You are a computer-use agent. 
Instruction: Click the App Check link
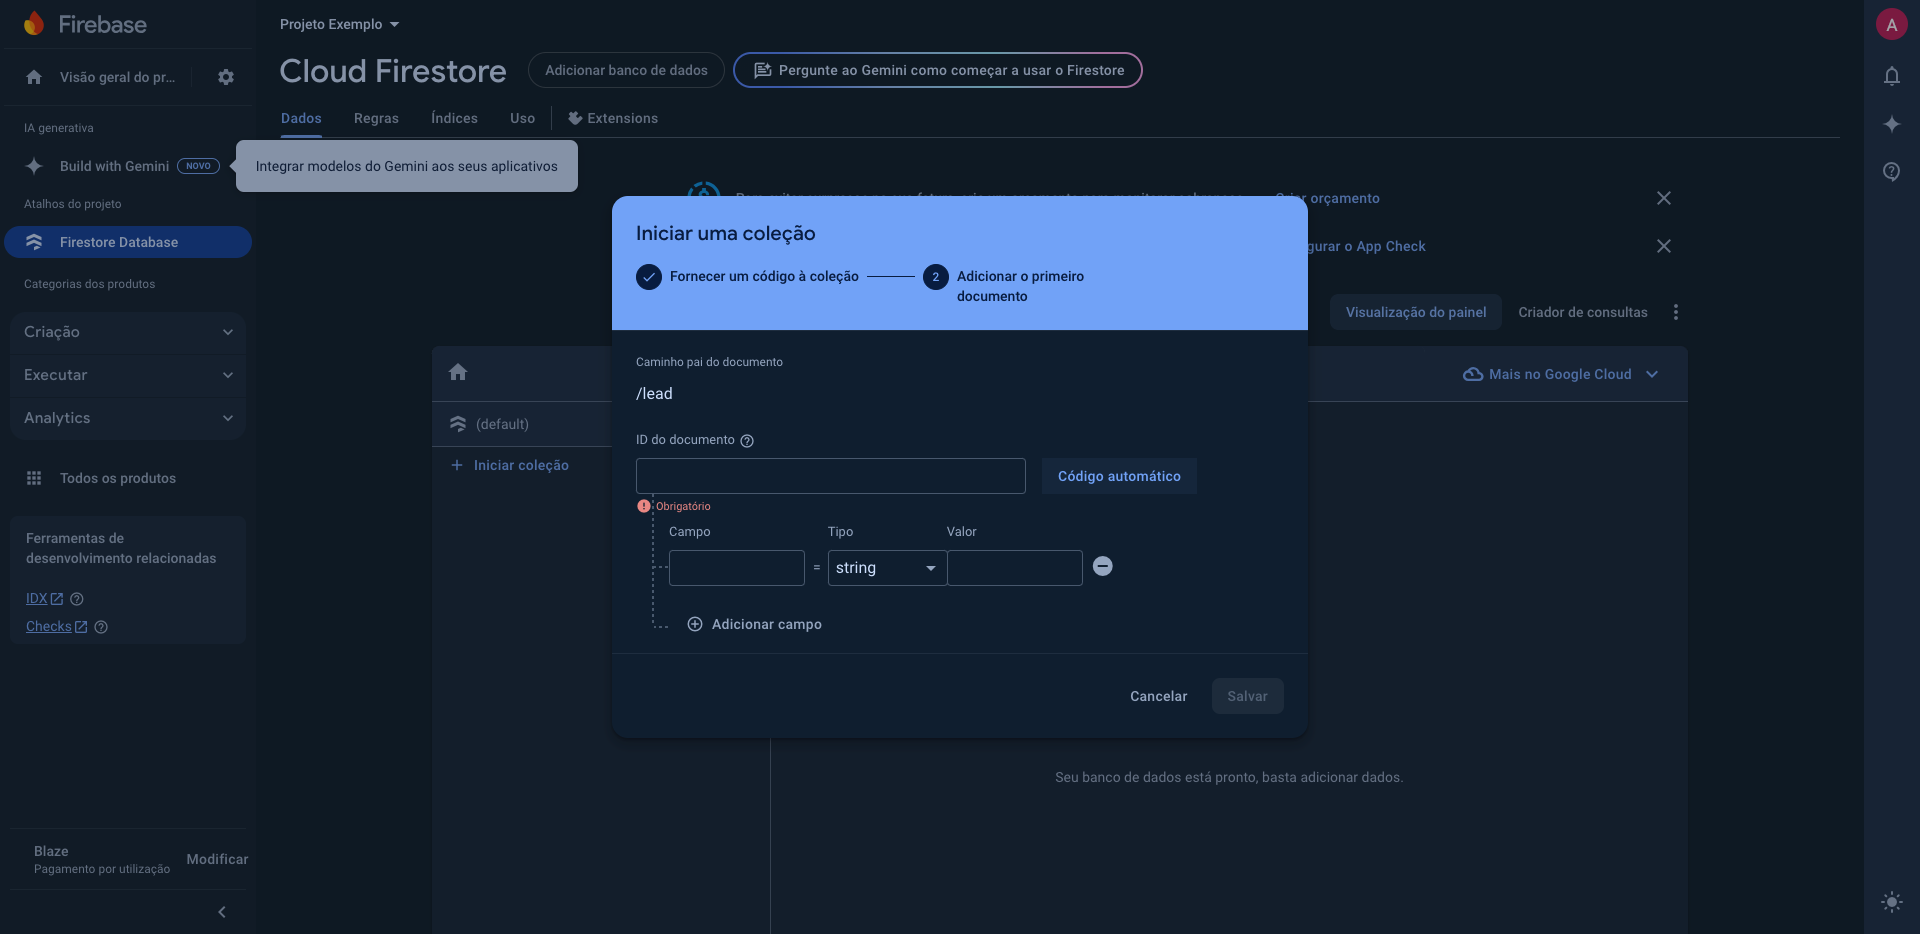point(1367,246)
